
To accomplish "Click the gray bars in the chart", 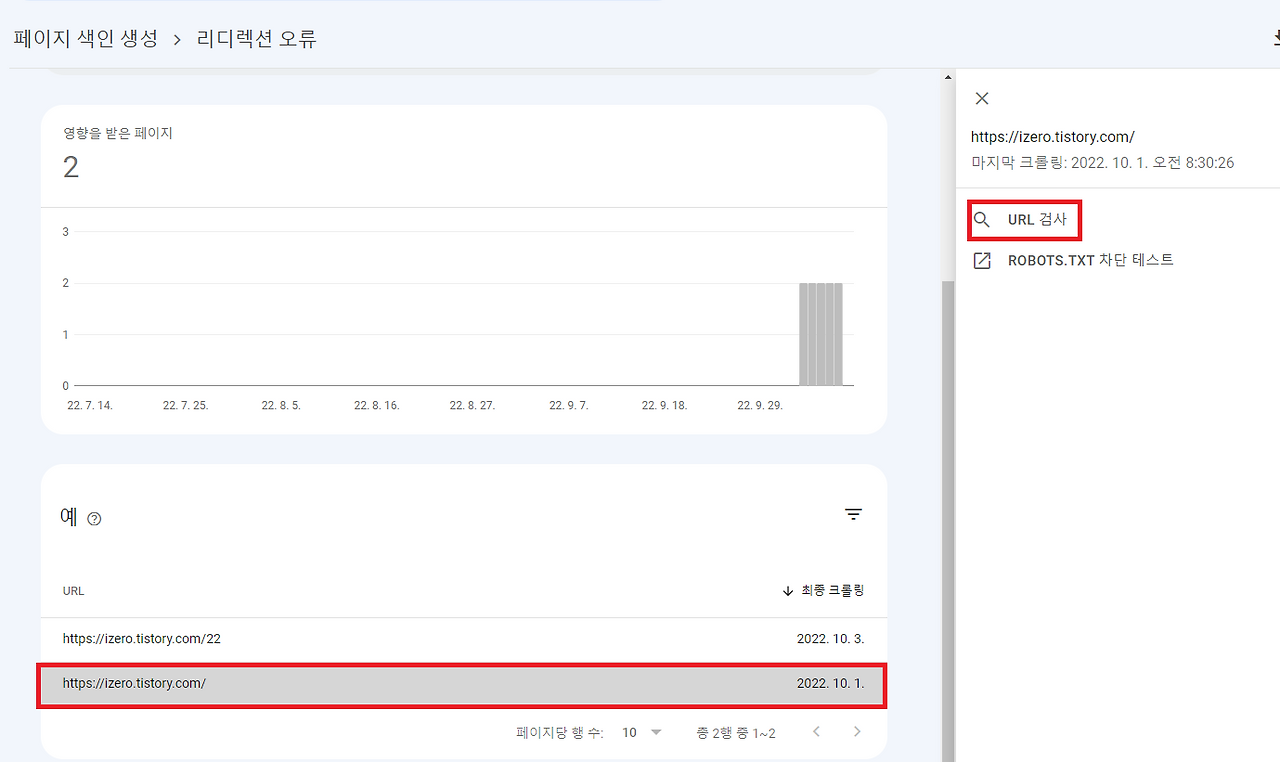I will tap(821, 334).
